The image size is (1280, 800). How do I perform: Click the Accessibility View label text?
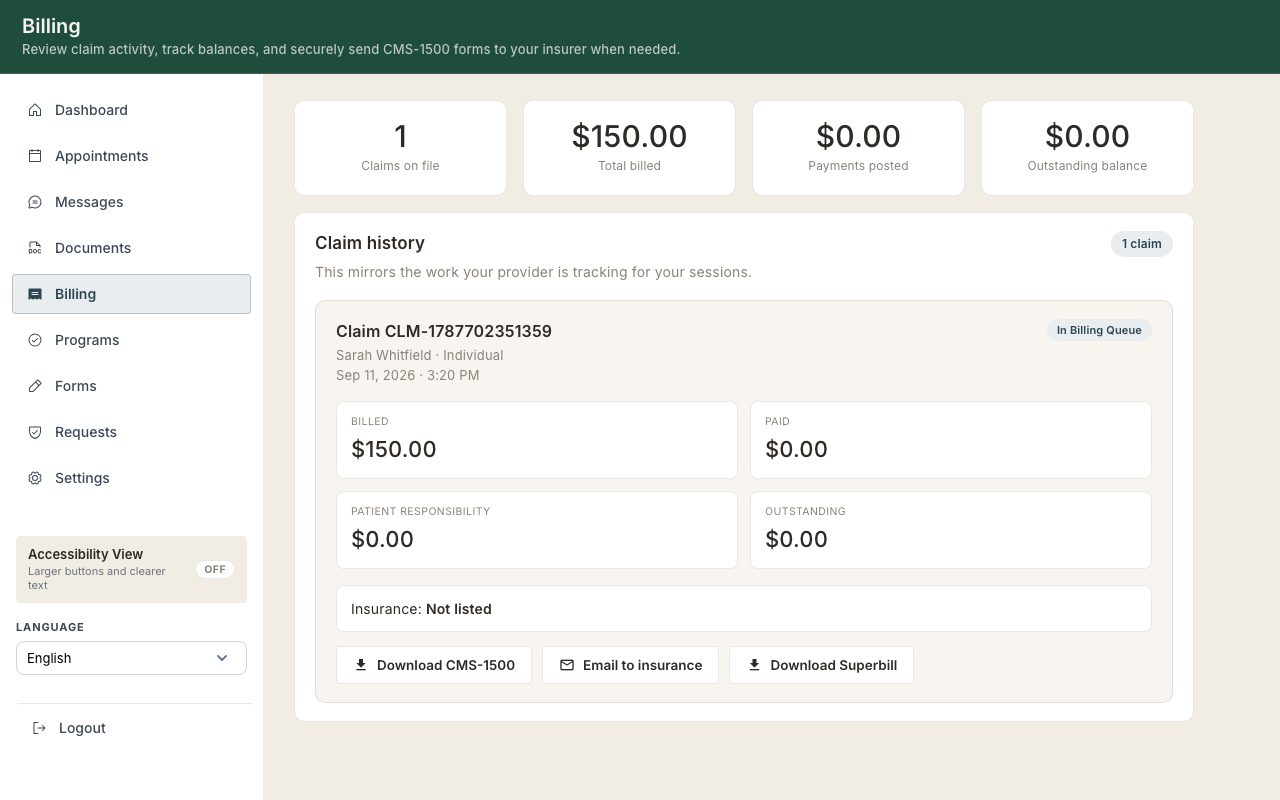pyautogui.click(x=86, y=554)
